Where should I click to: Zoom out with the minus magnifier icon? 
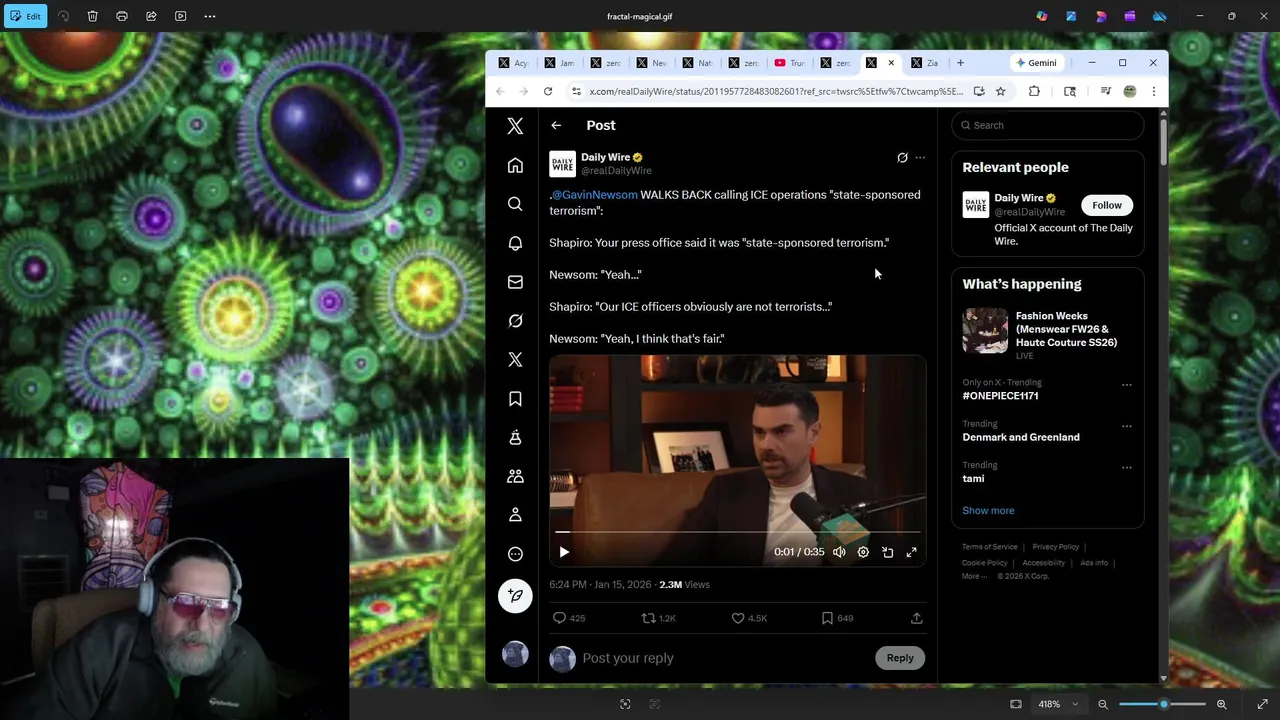click(x=1103, y=704)
